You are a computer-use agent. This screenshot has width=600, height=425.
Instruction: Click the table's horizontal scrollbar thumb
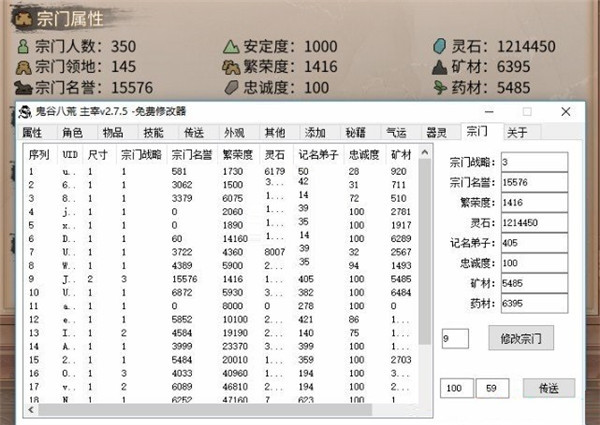click(x=205, y=410)
